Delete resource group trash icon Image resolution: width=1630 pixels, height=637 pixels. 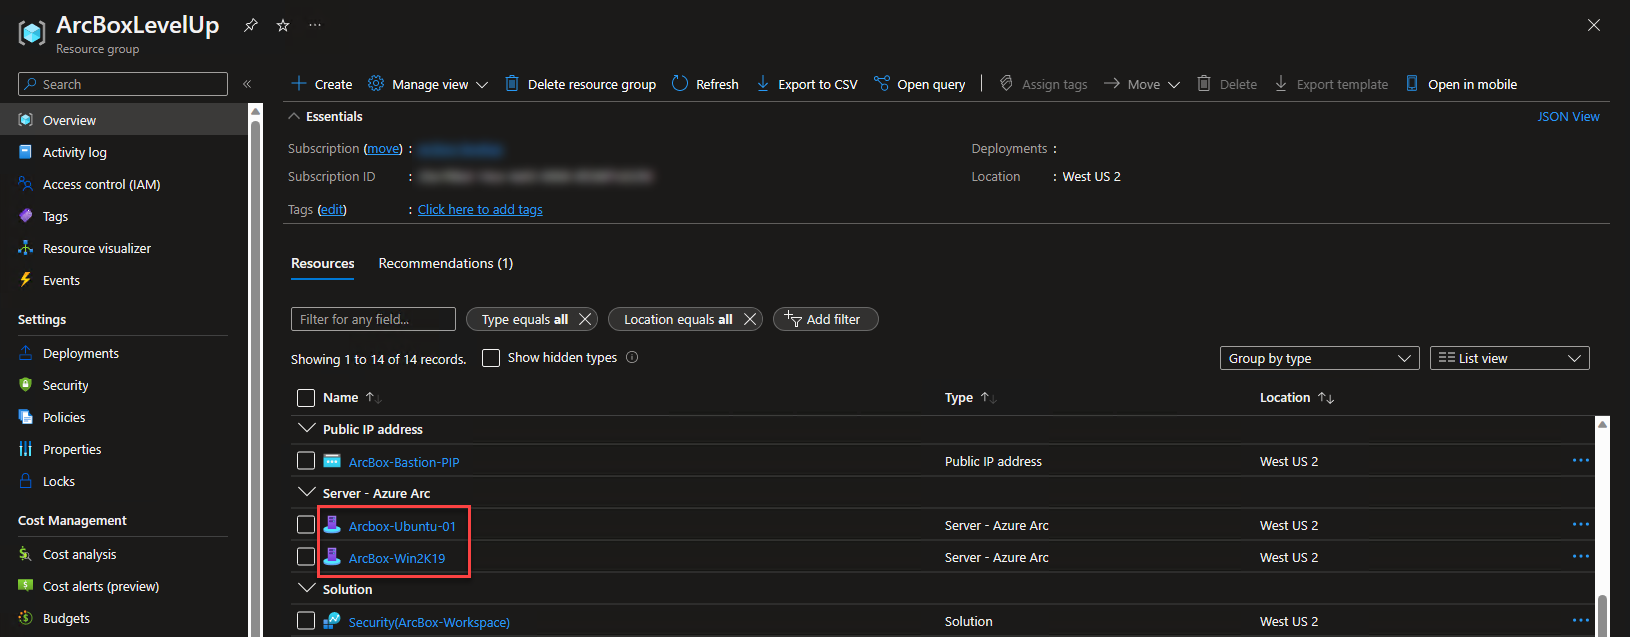tap(511, 83)
